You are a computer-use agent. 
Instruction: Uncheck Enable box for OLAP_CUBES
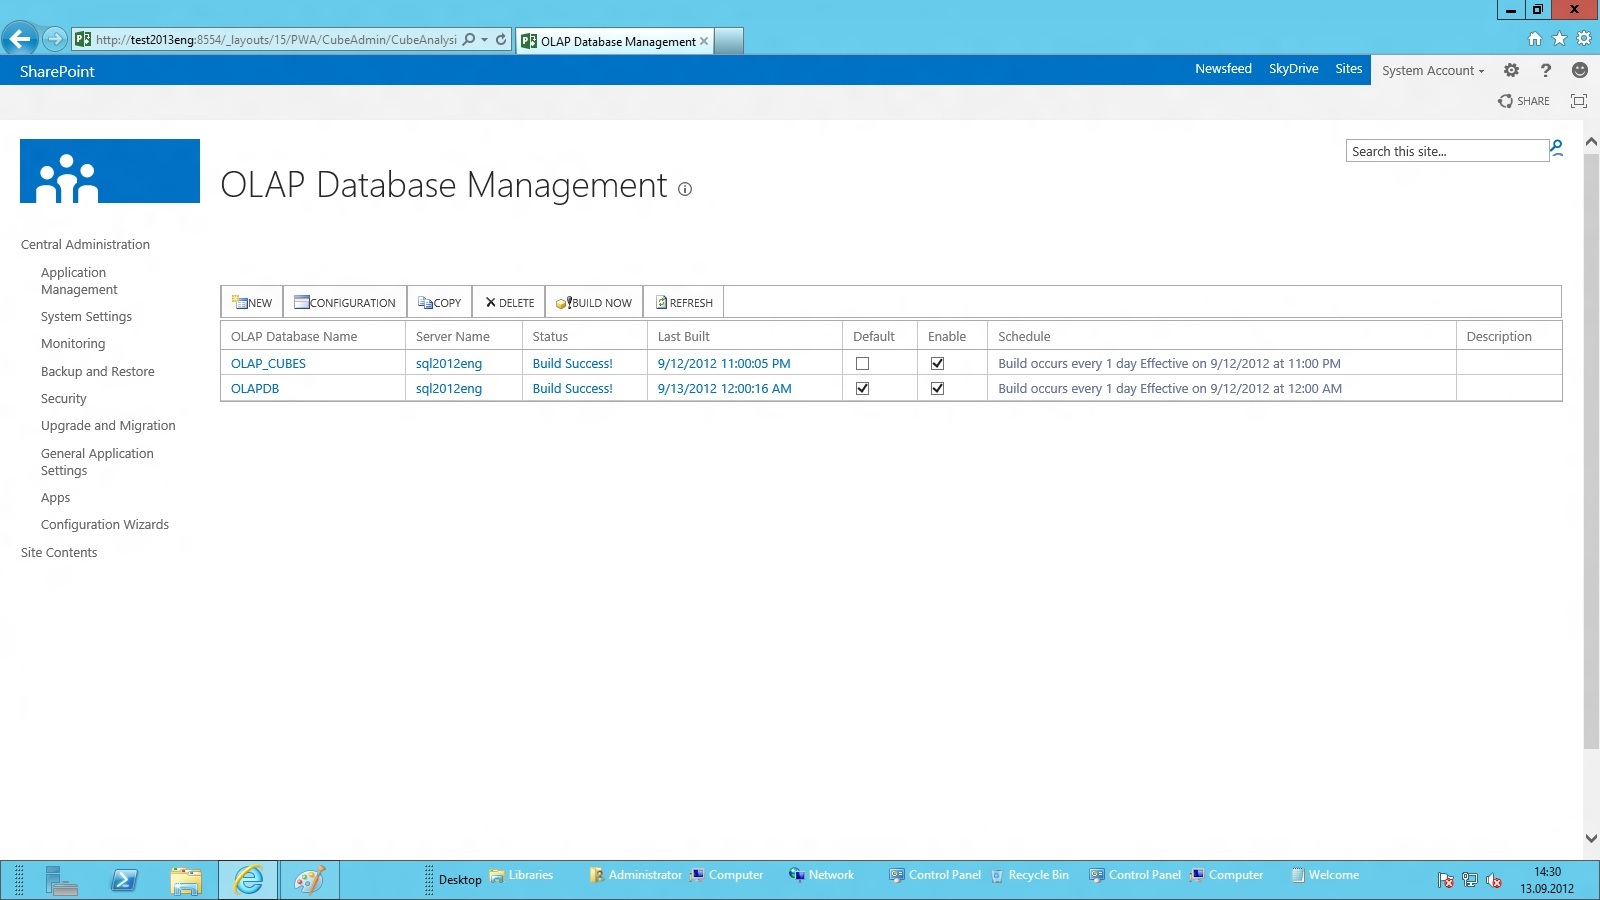coord(937,364)
